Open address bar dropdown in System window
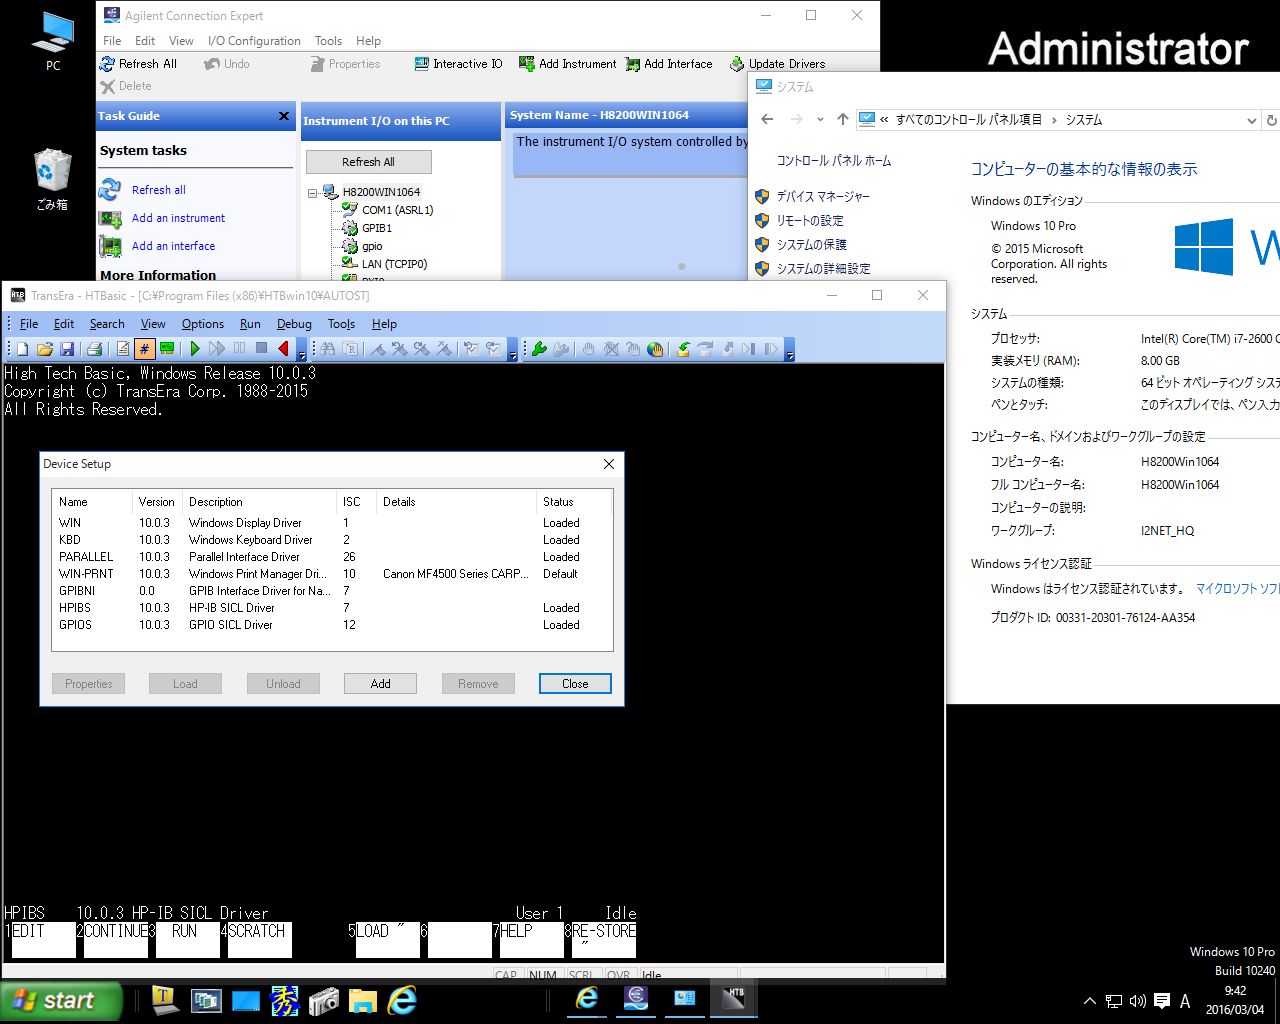 [1251, 120]
